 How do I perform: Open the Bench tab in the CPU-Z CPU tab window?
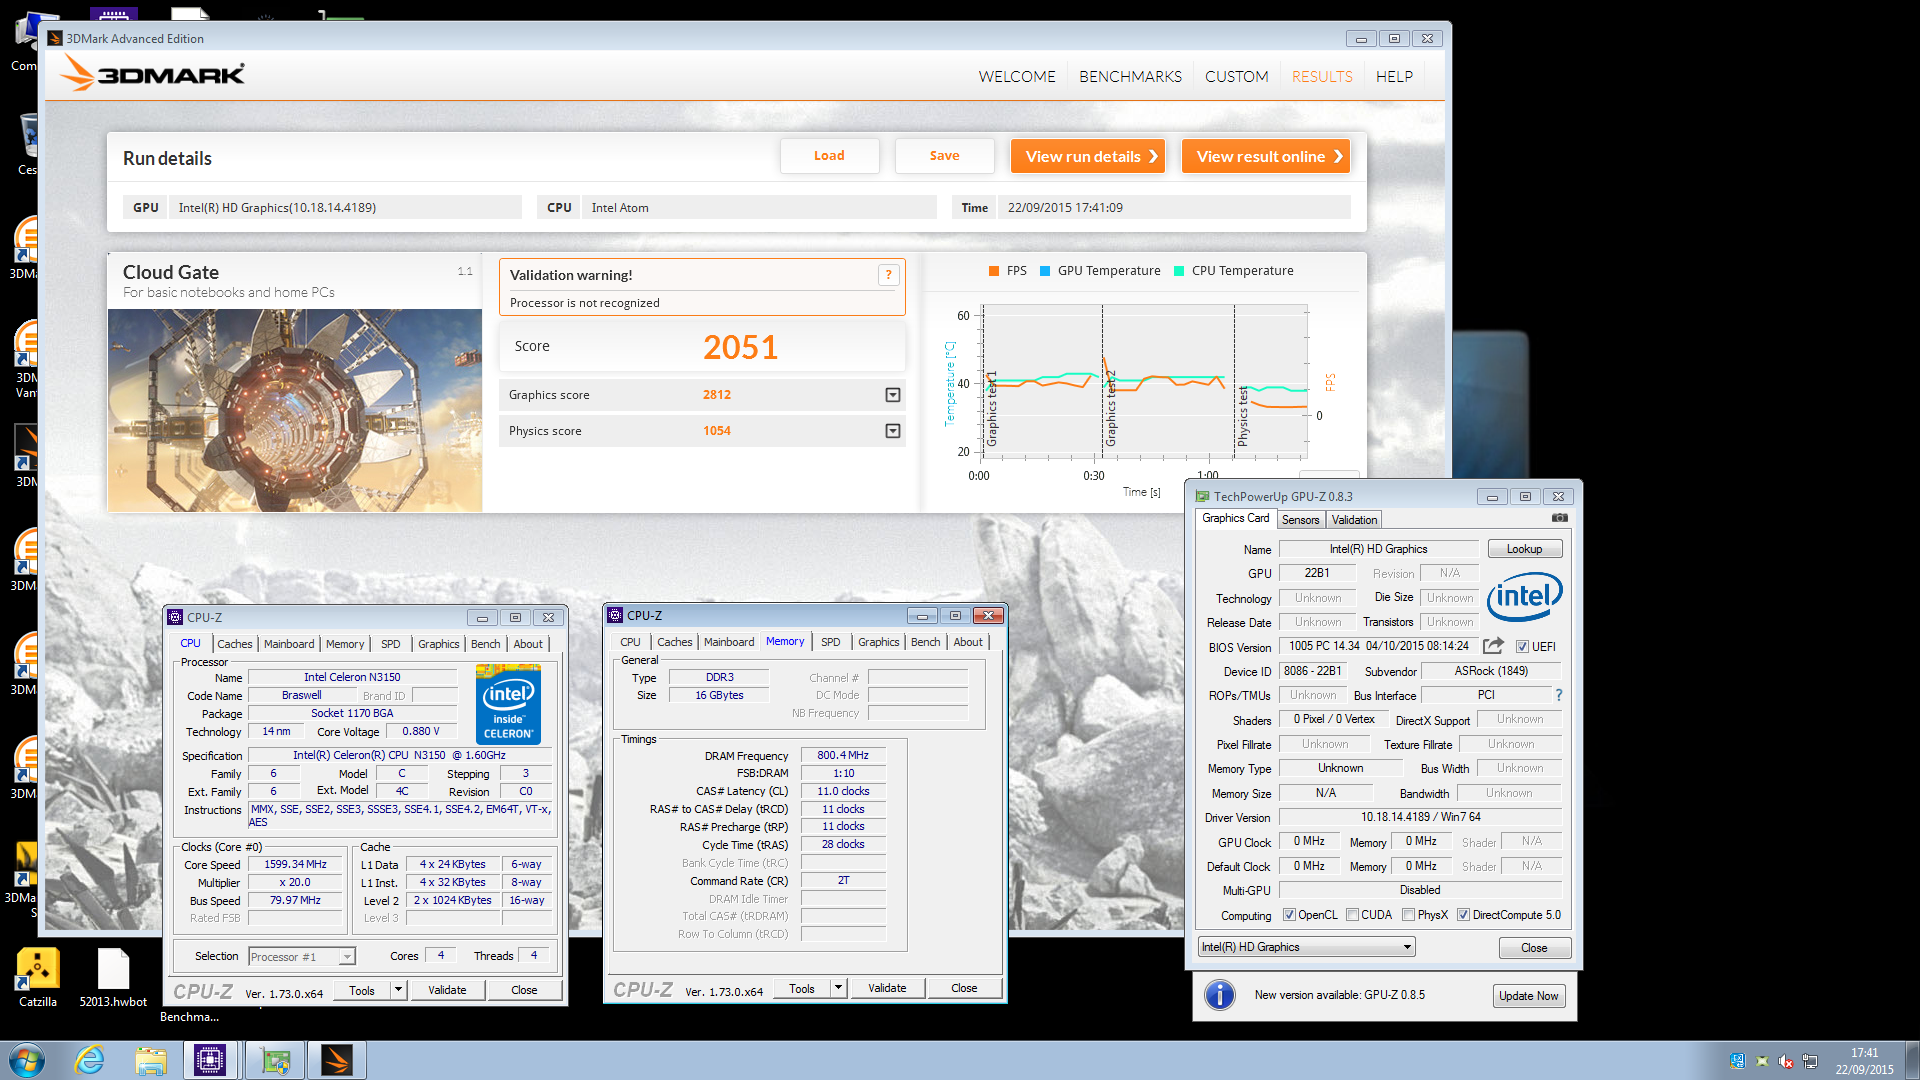click(x=485, y=644)
